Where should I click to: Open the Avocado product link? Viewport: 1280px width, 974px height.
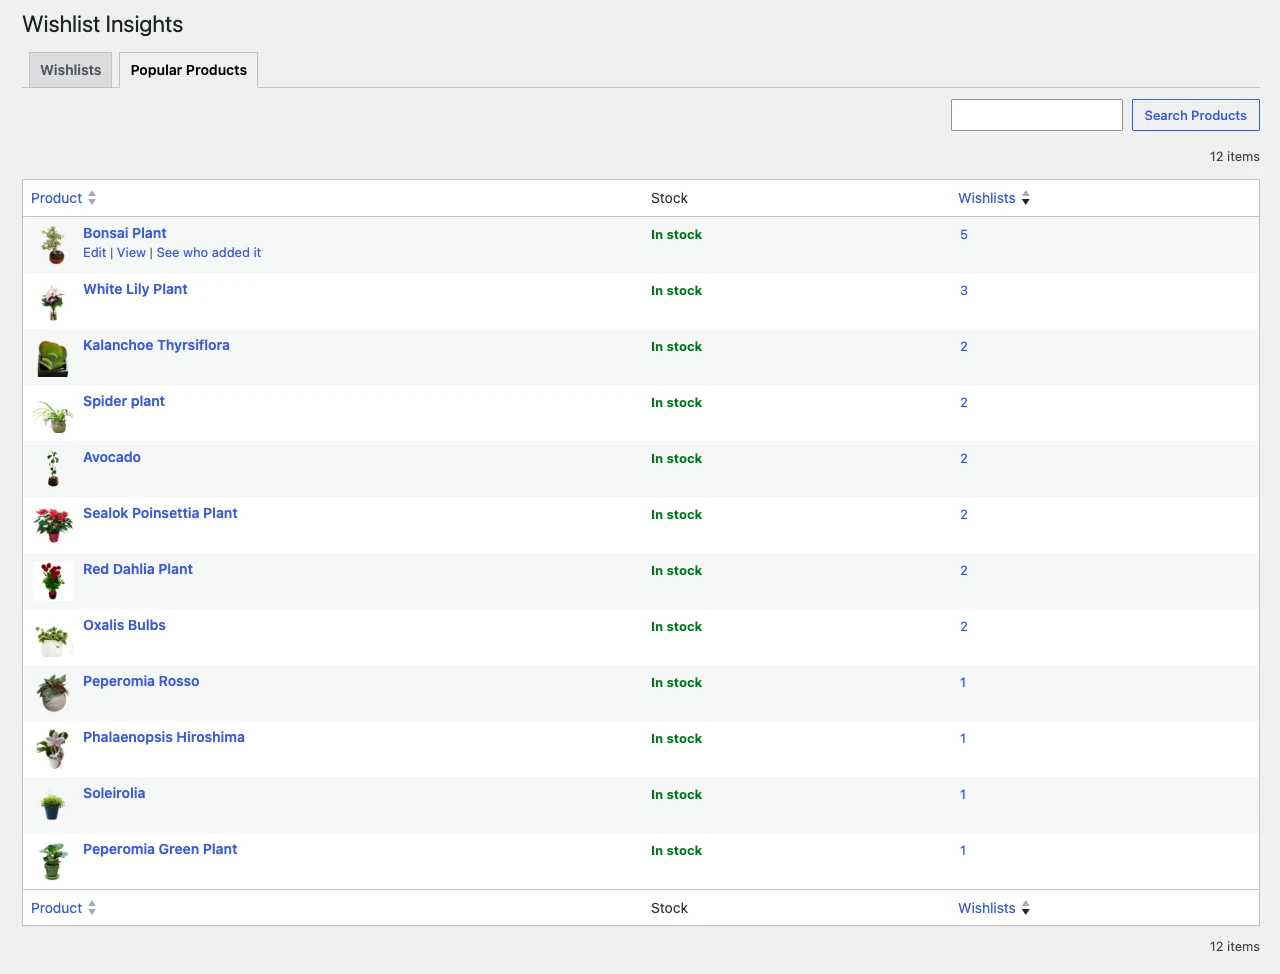pyautogui.click(x=112, y=457)
